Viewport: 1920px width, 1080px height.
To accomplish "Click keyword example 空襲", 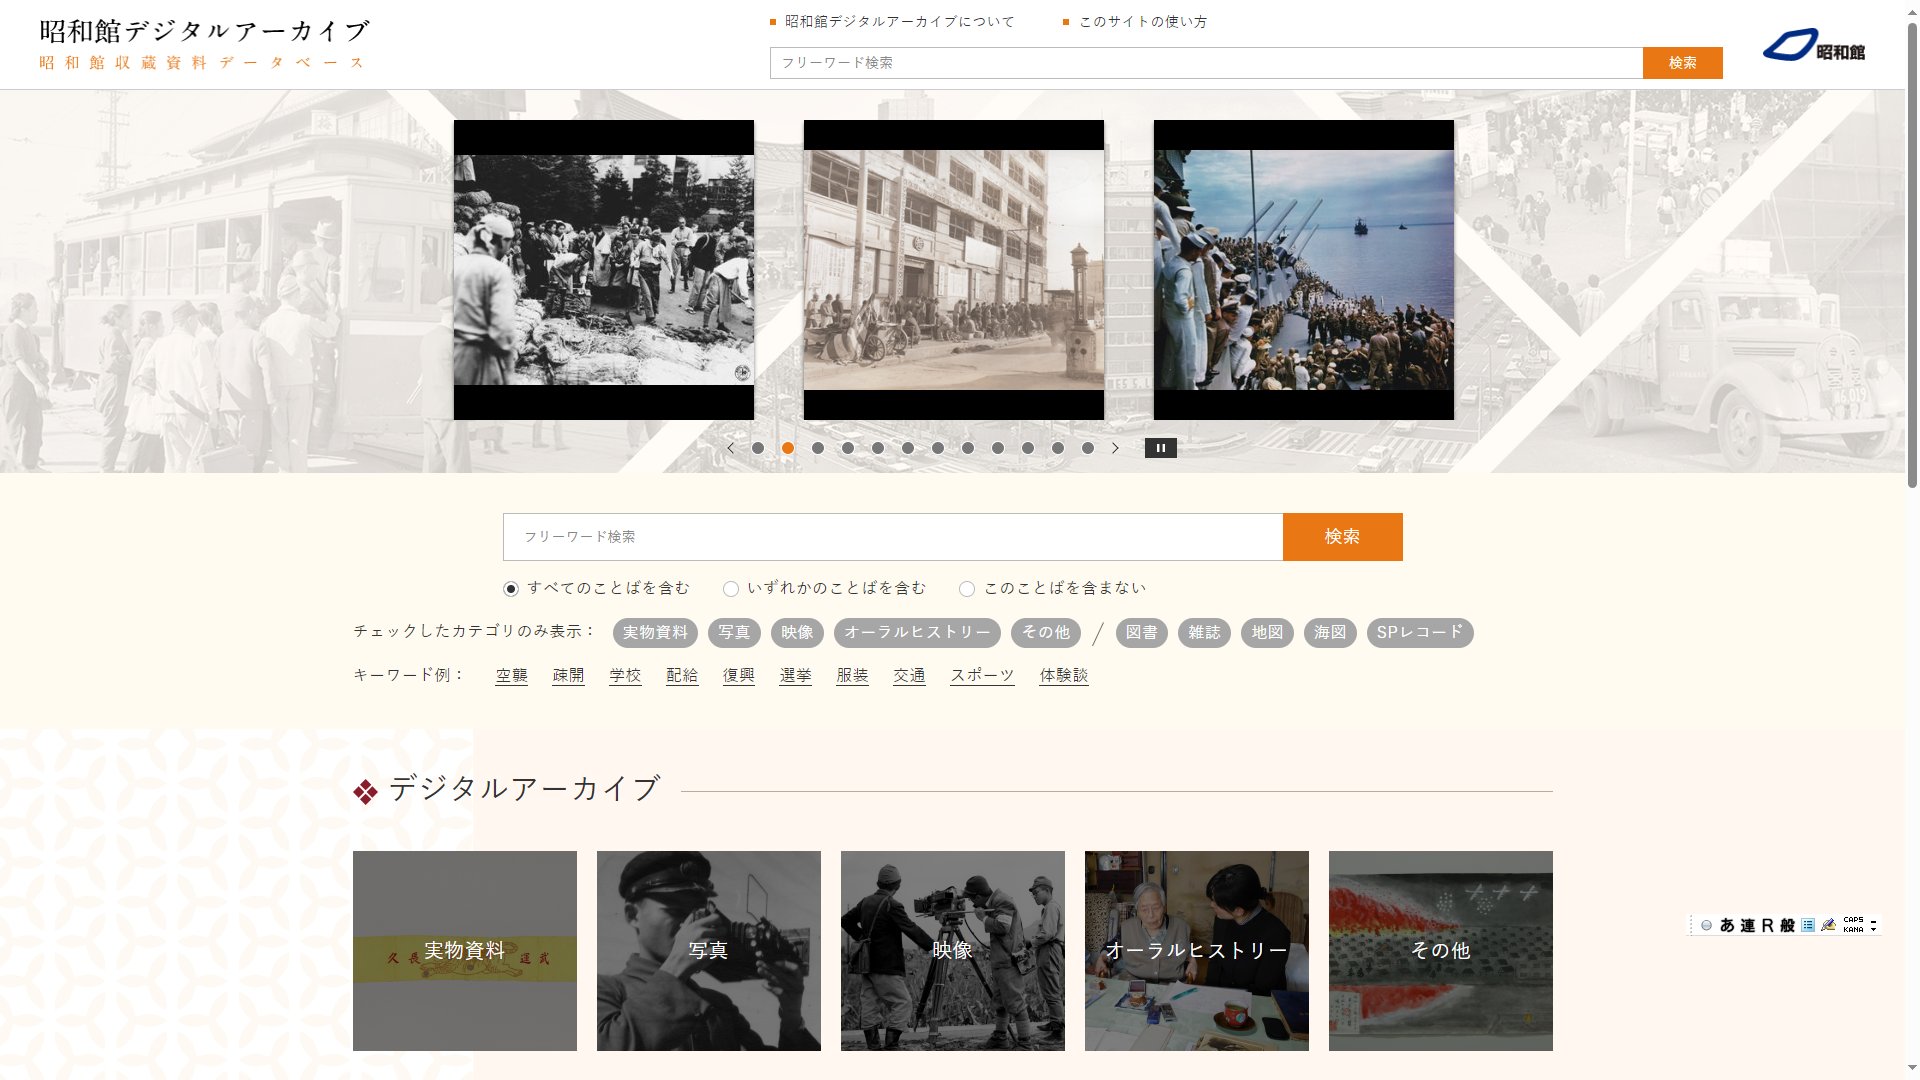I will 511,676.
